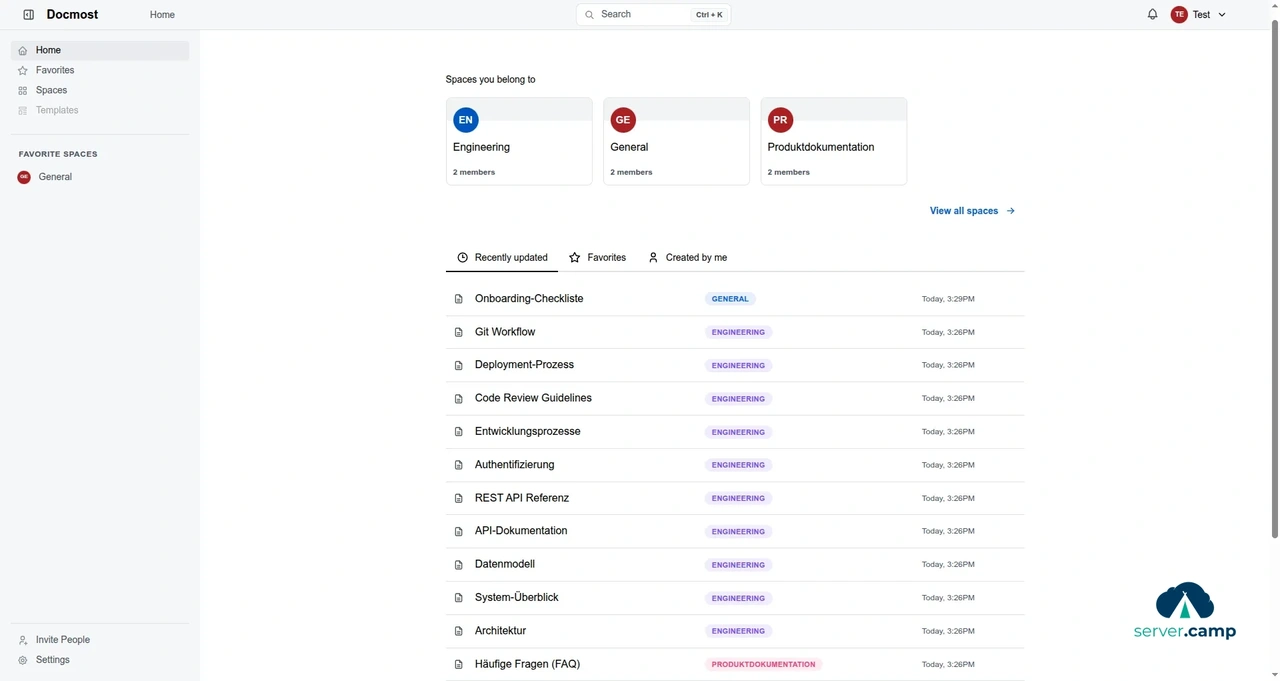The image size is (1280, 681).
Task: Open Favorites in the sidebar
Action: pos(100,70)
